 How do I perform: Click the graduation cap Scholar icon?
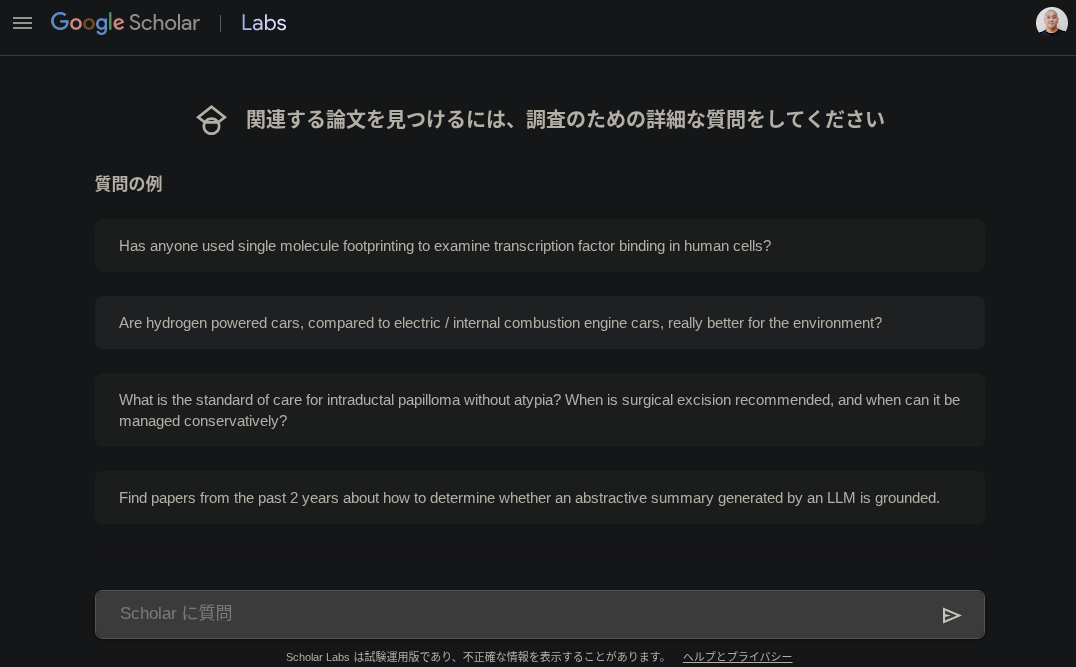pos(211,120)
